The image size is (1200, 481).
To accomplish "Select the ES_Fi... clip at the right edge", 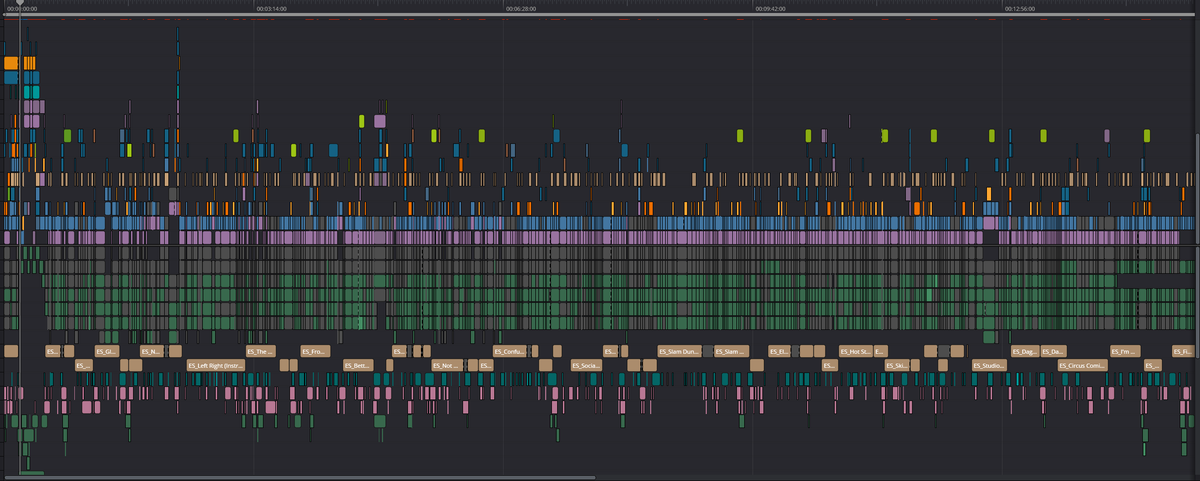I will pyautogui.click(x=1182, y=352).
